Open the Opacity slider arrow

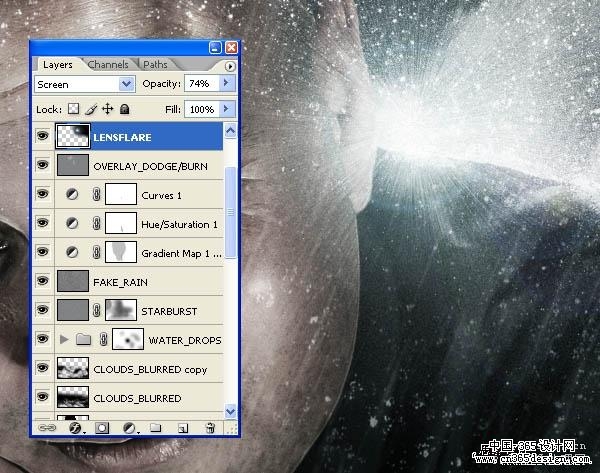click(227, 83)
